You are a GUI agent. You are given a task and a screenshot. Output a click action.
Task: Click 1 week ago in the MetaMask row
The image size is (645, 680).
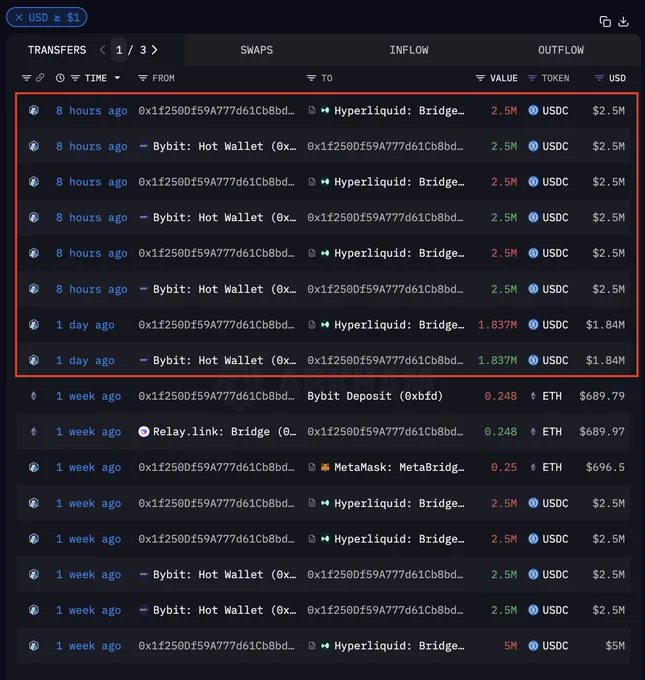pyautogui.click(x=88, y=467)
